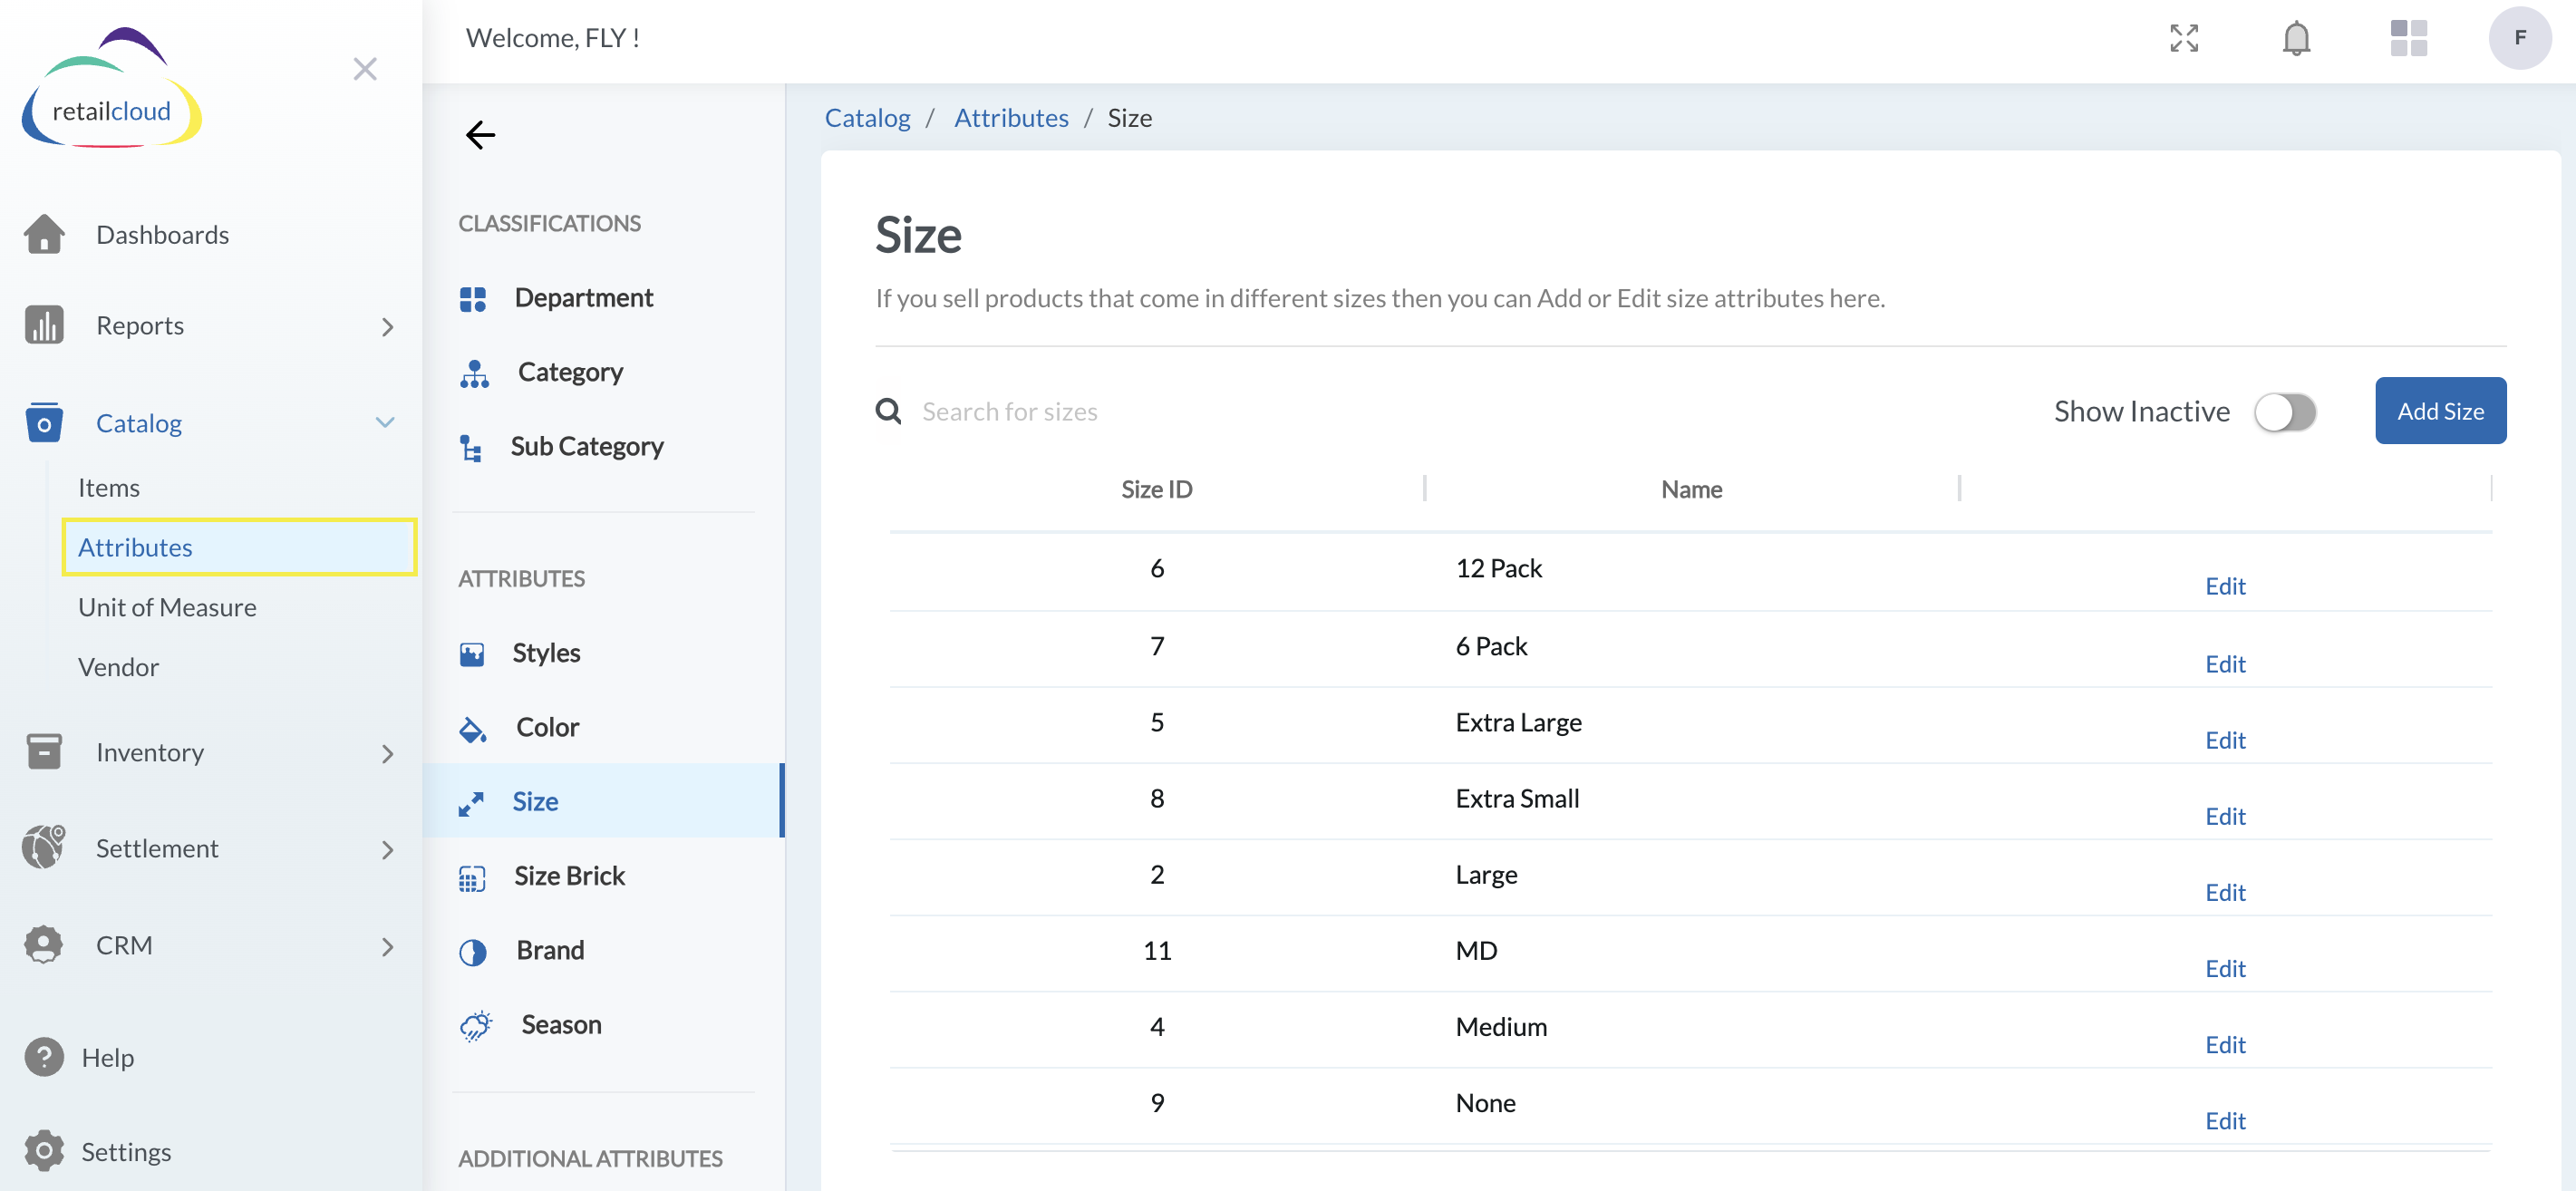Click the retailcloud logo
This screenshot has width=2576, height=1191.
tap(111, 89)
